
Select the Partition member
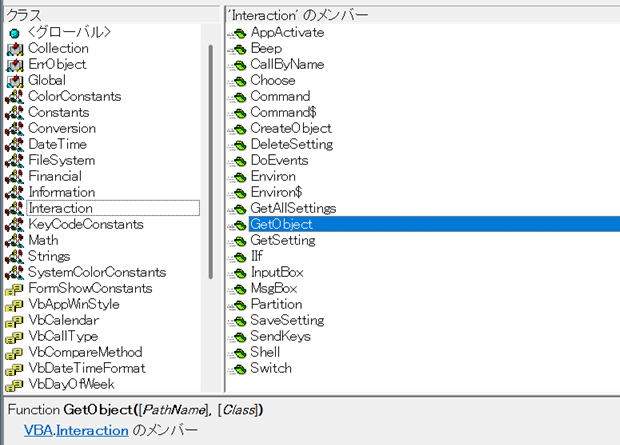276,304
